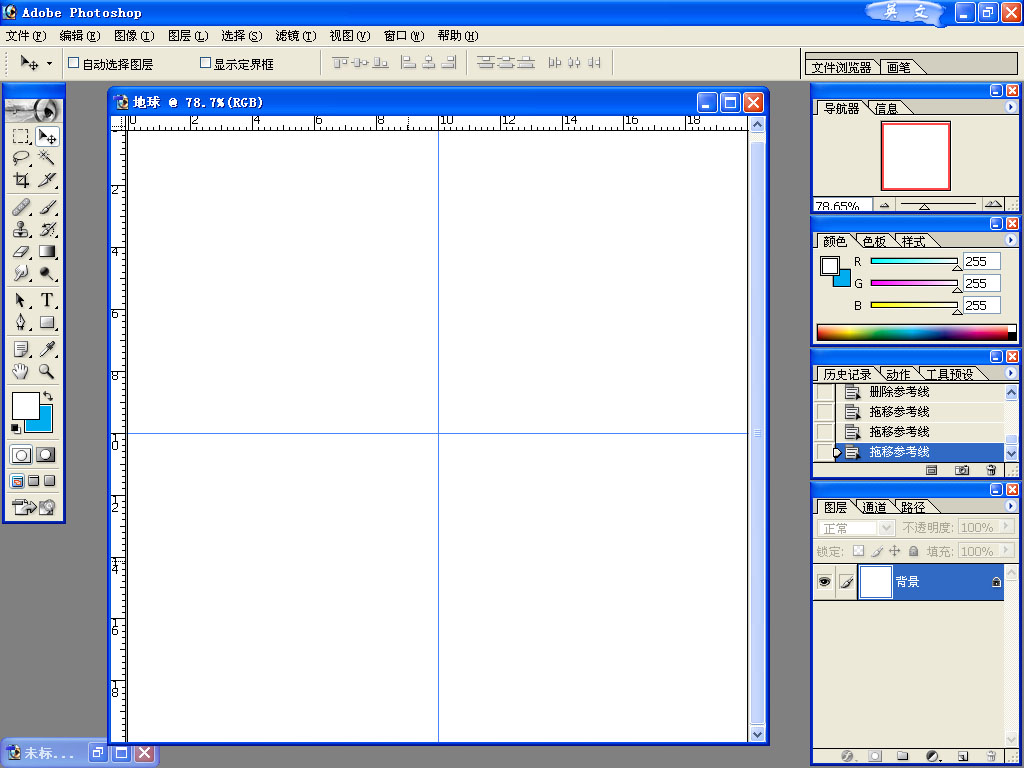Select the History Brush tool
This screenshot has width=1024, height=768.
tap(47, 229)
